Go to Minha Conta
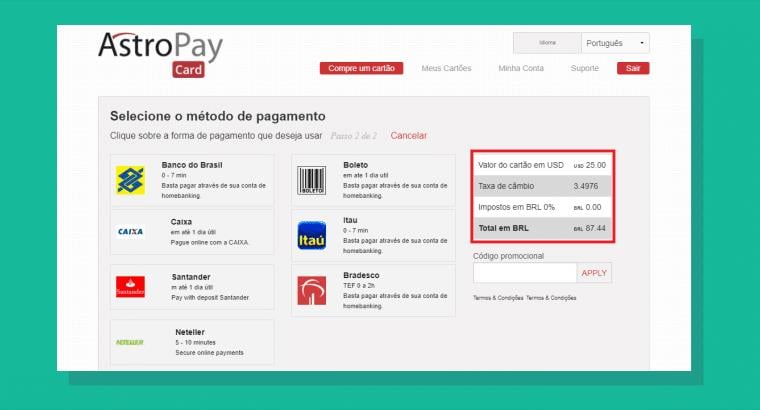This screenshot has height=410, width=760. 521,68
